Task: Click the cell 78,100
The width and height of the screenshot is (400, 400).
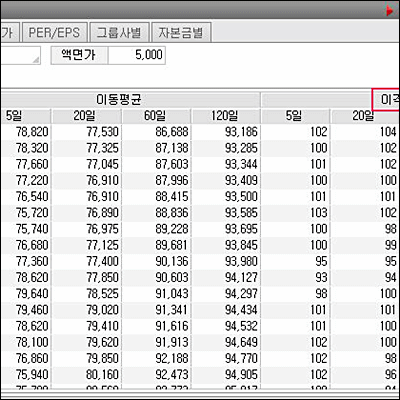Action: point(25,342)
